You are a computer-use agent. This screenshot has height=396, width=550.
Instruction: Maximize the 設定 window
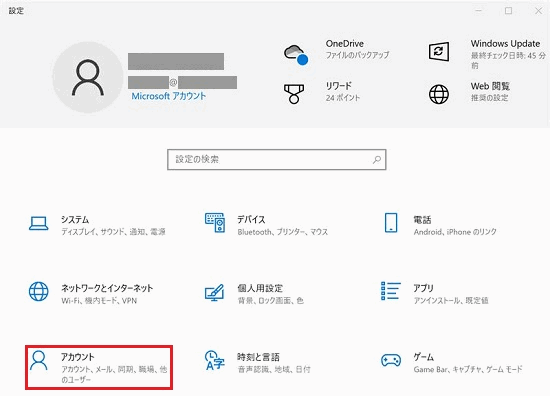point(508,11)
